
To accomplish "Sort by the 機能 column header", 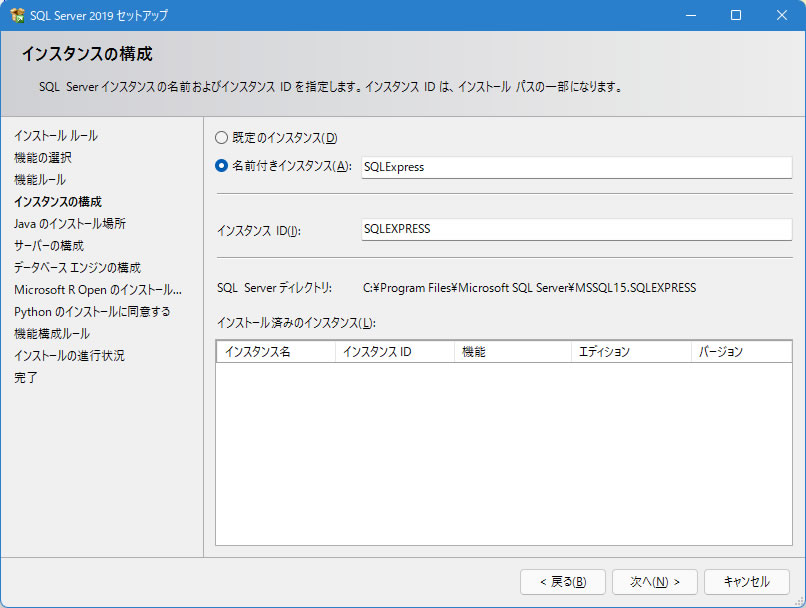I will 512,352.
